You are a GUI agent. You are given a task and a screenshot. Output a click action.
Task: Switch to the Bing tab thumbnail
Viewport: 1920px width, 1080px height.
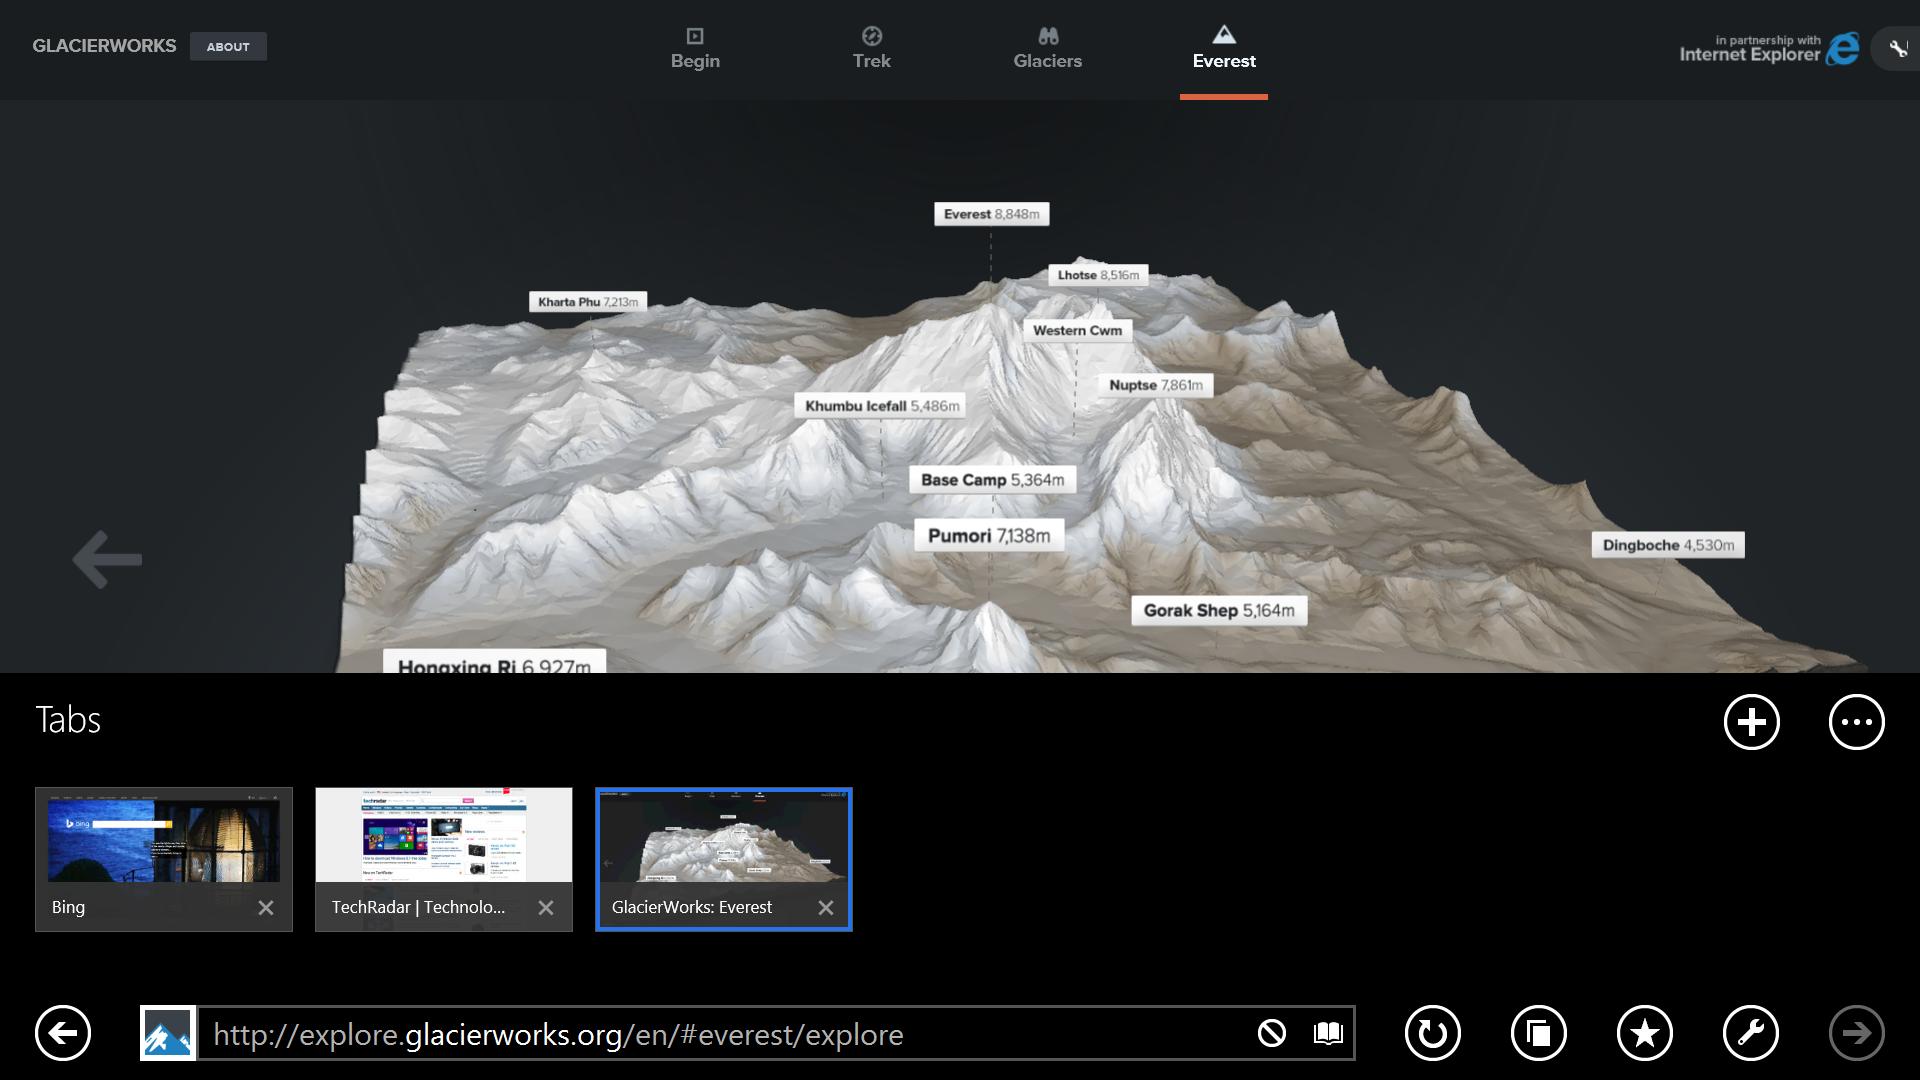click(164, 859)
